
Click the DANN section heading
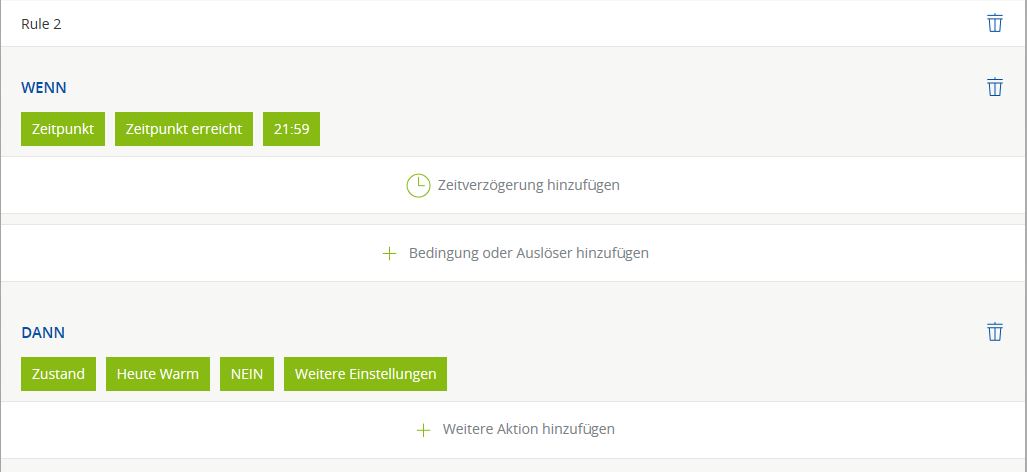pos(43,332)
